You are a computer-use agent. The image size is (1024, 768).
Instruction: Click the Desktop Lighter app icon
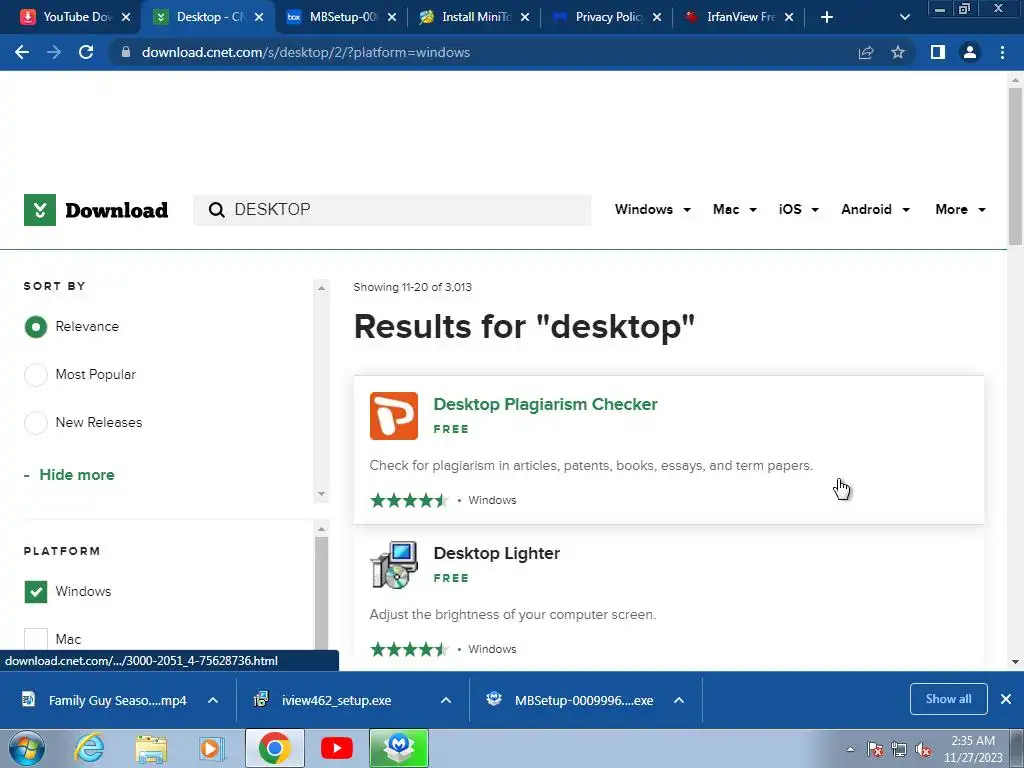click(x=394, y=565)
